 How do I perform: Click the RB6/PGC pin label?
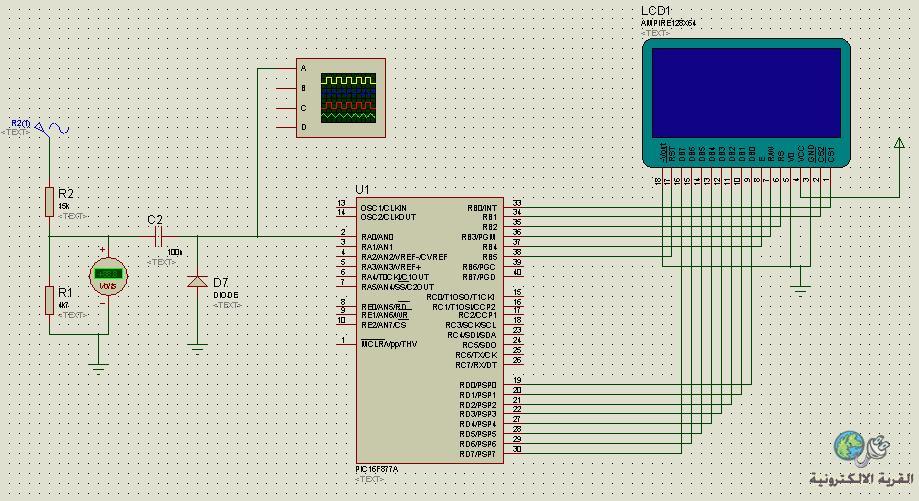[479, 267]
